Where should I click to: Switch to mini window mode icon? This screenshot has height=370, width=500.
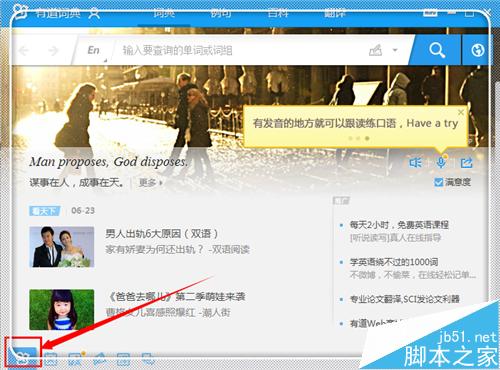click(x=430, y=12)
